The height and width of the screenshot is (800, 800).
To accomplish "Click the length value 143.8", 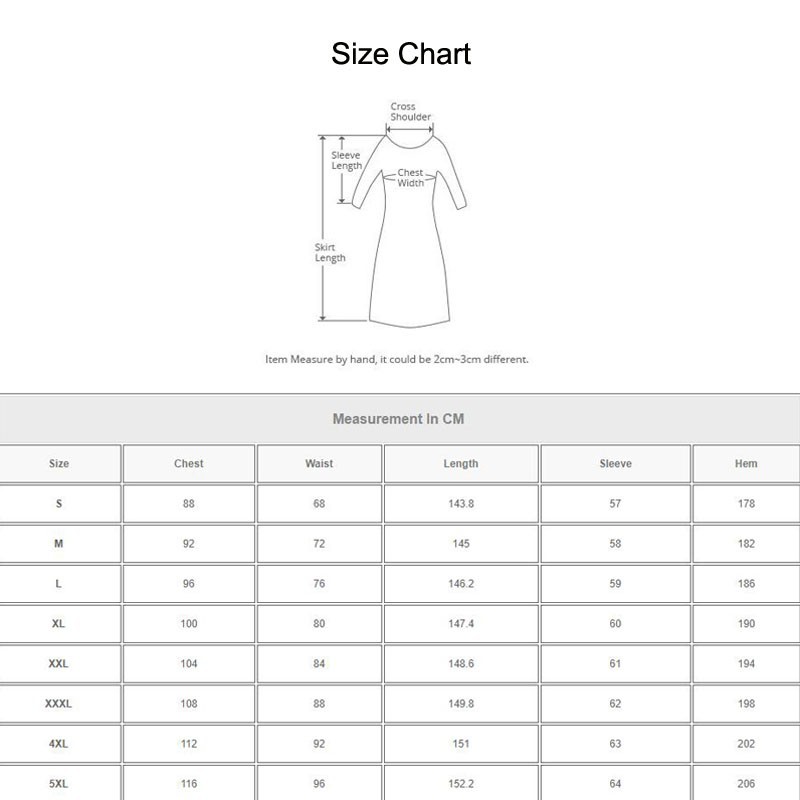I will [461, 504].
